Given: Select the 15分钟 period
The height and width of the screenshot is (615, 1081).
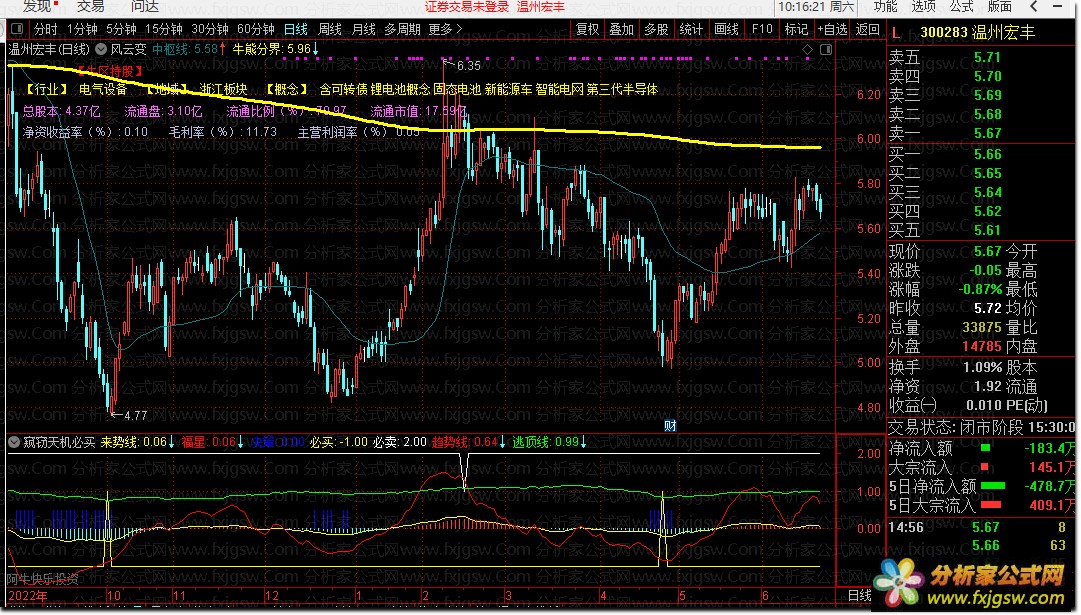Looking at the screenshot, I should (x=163, y=29).
